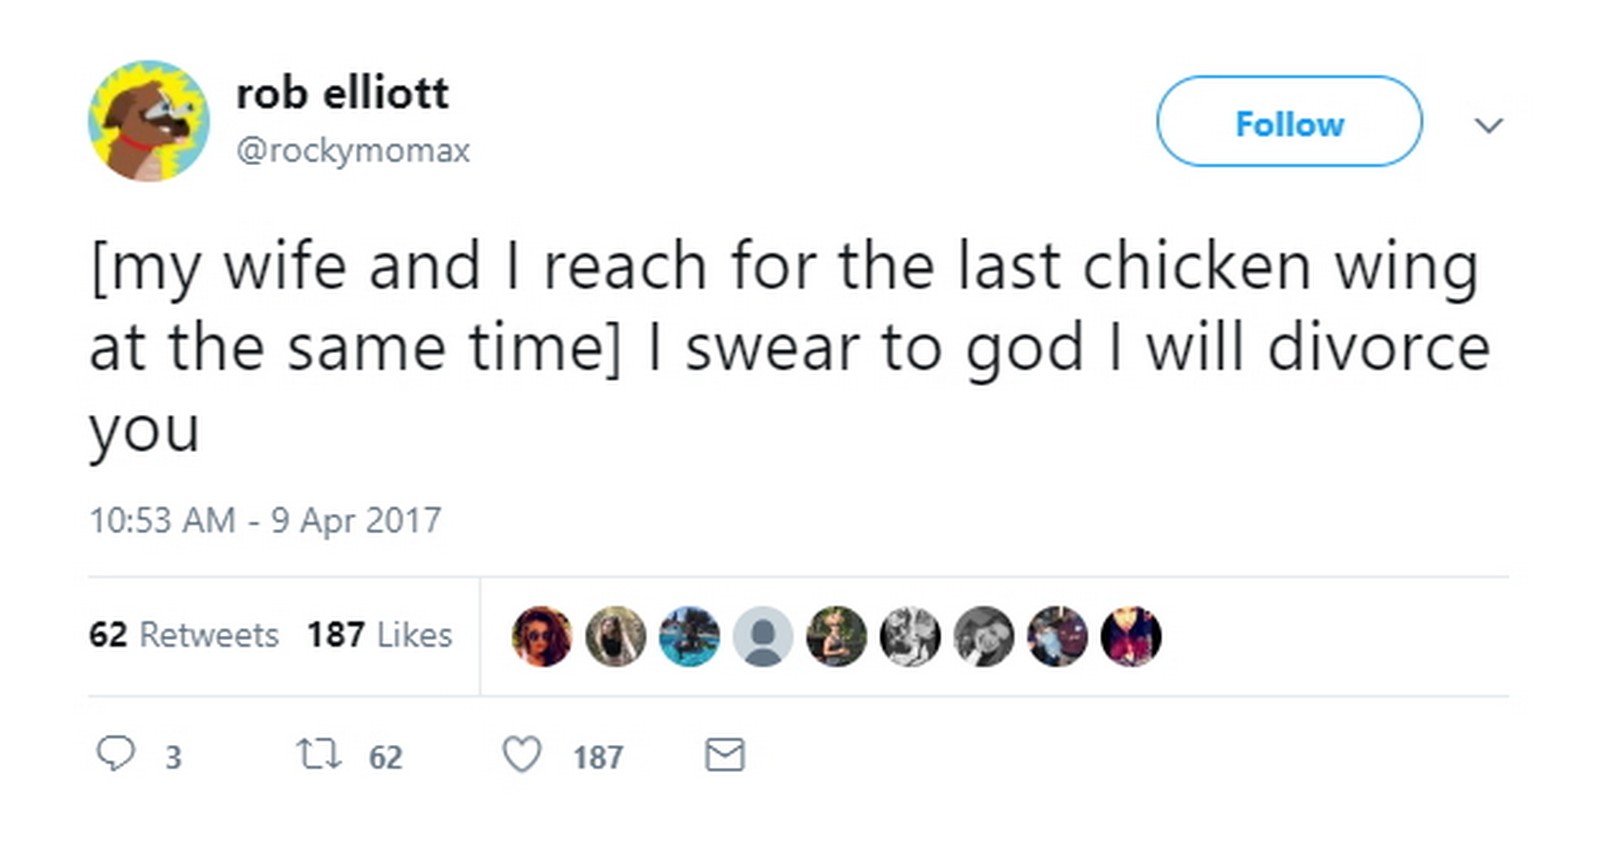
Task: Click the default gray silhouette liker avatar
Action: 763,636
